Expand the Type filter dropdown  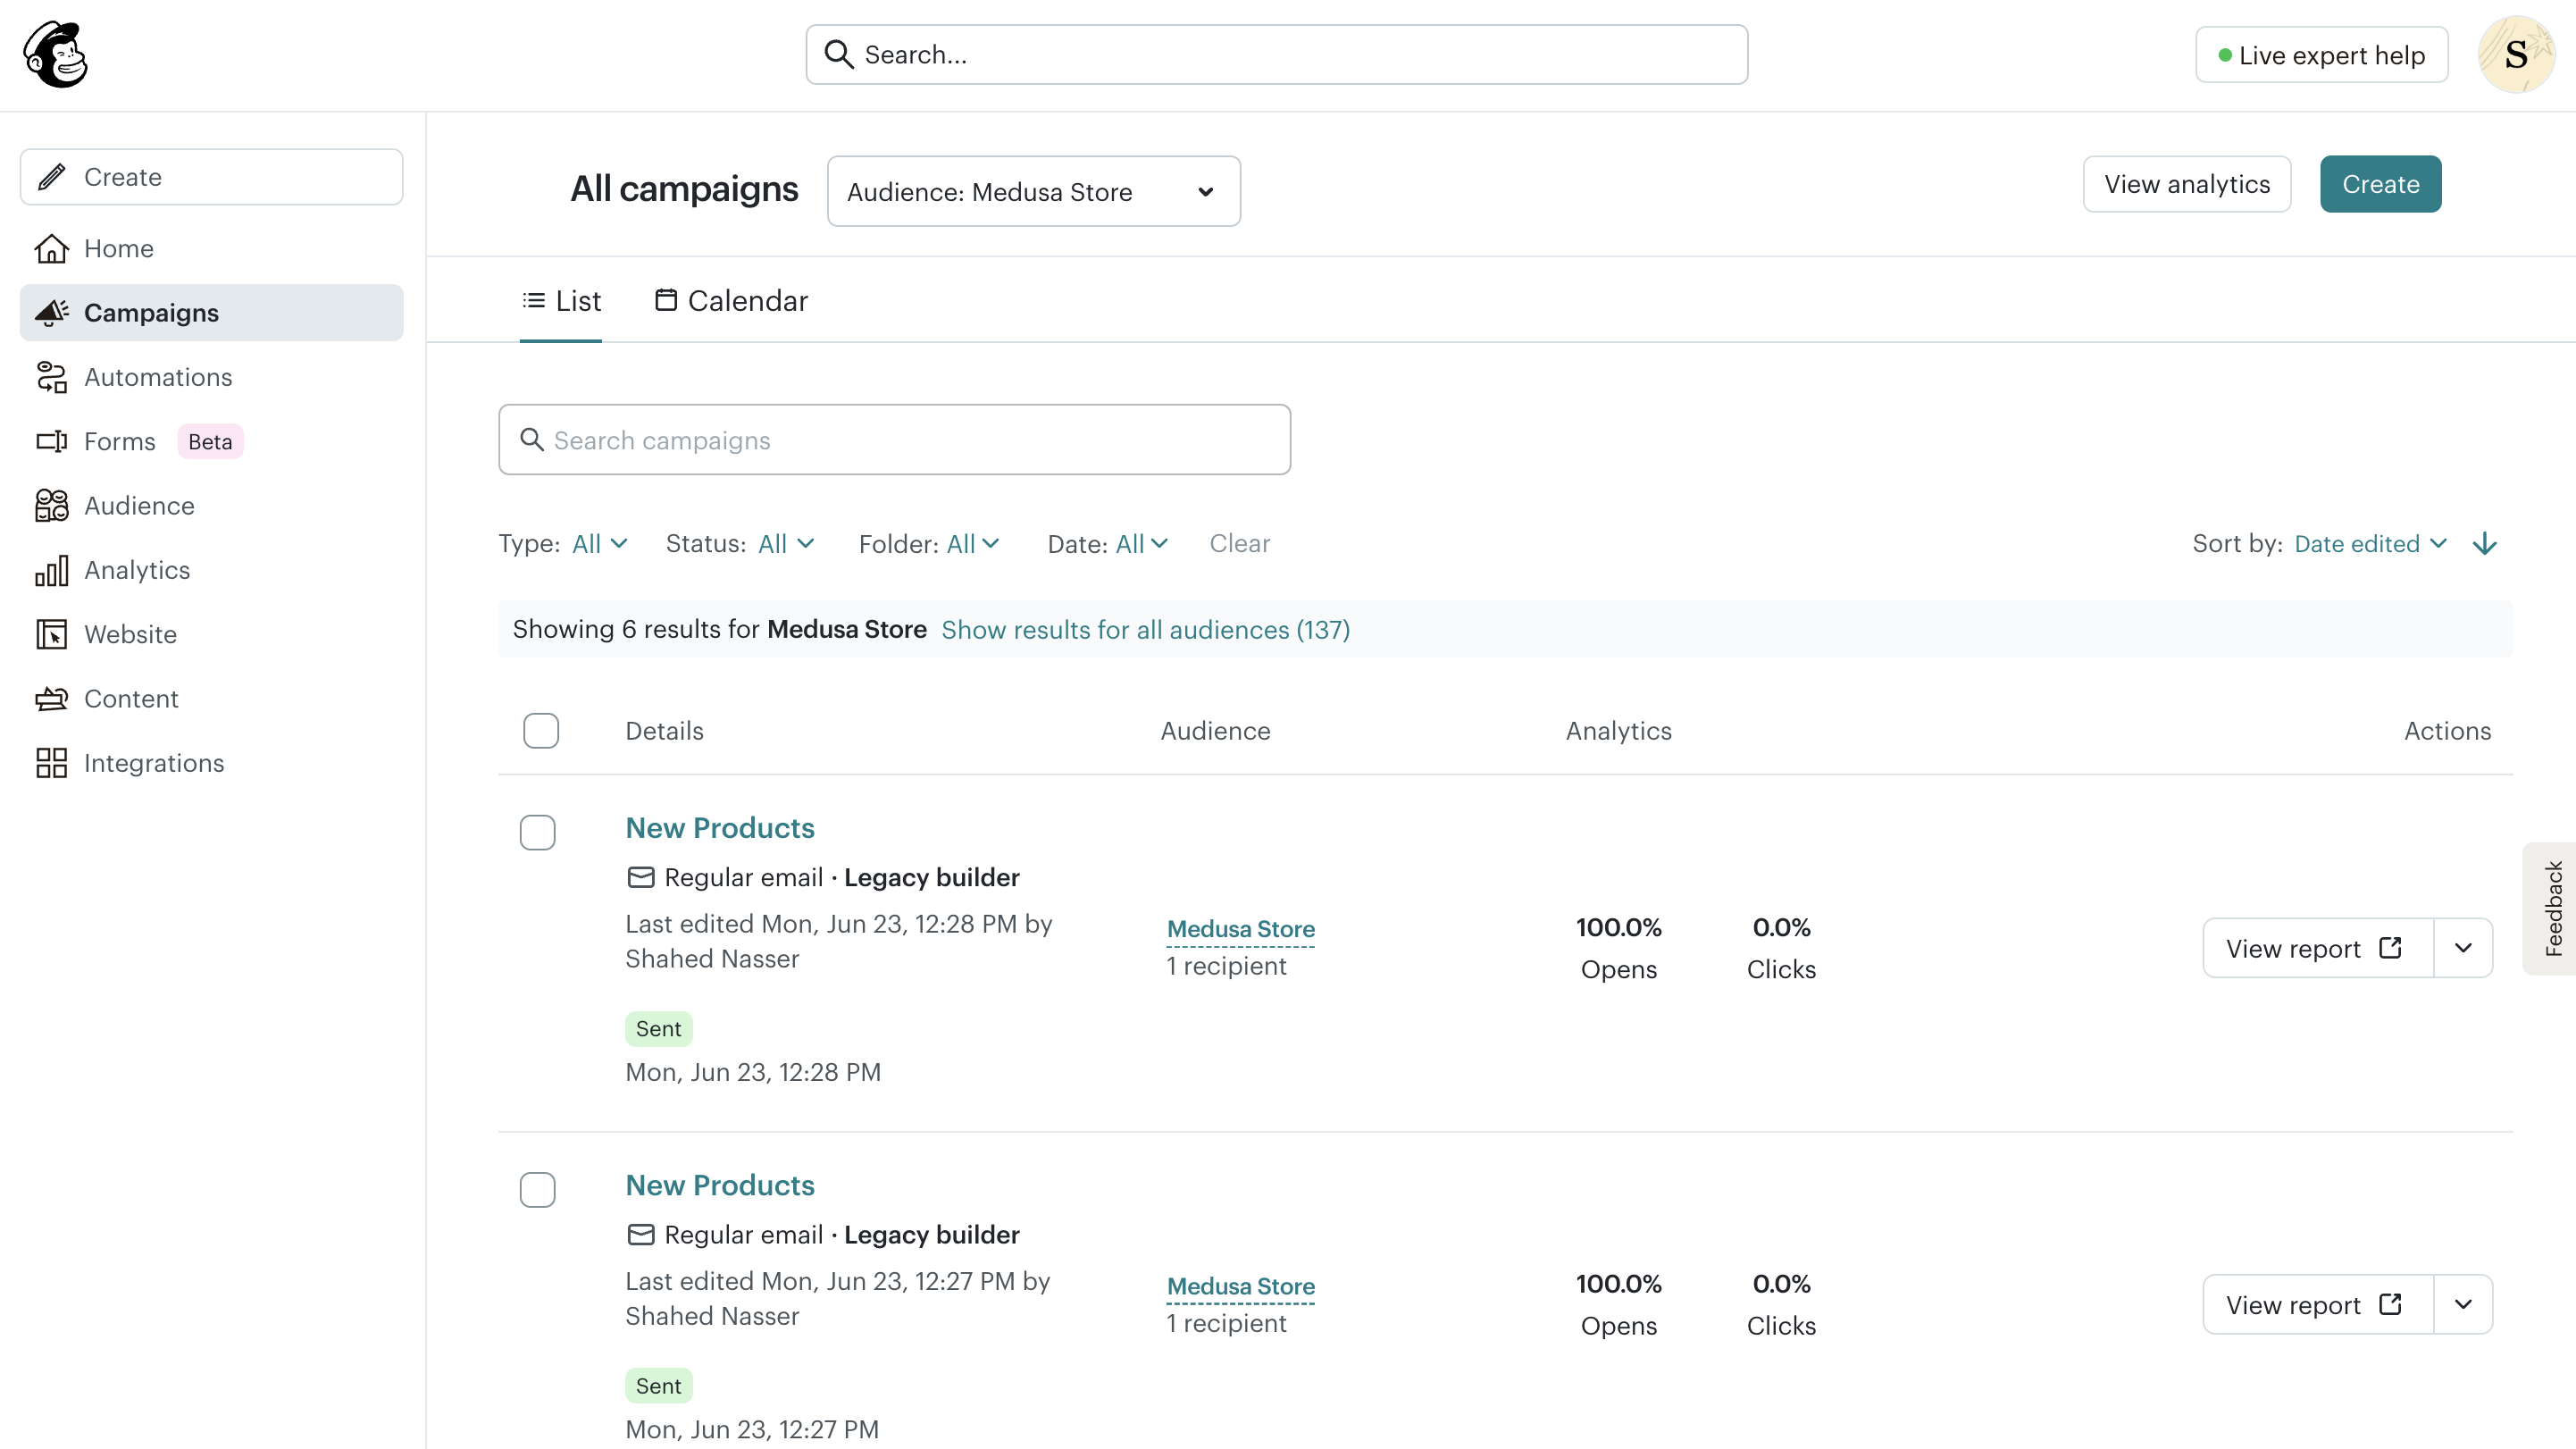598,543
